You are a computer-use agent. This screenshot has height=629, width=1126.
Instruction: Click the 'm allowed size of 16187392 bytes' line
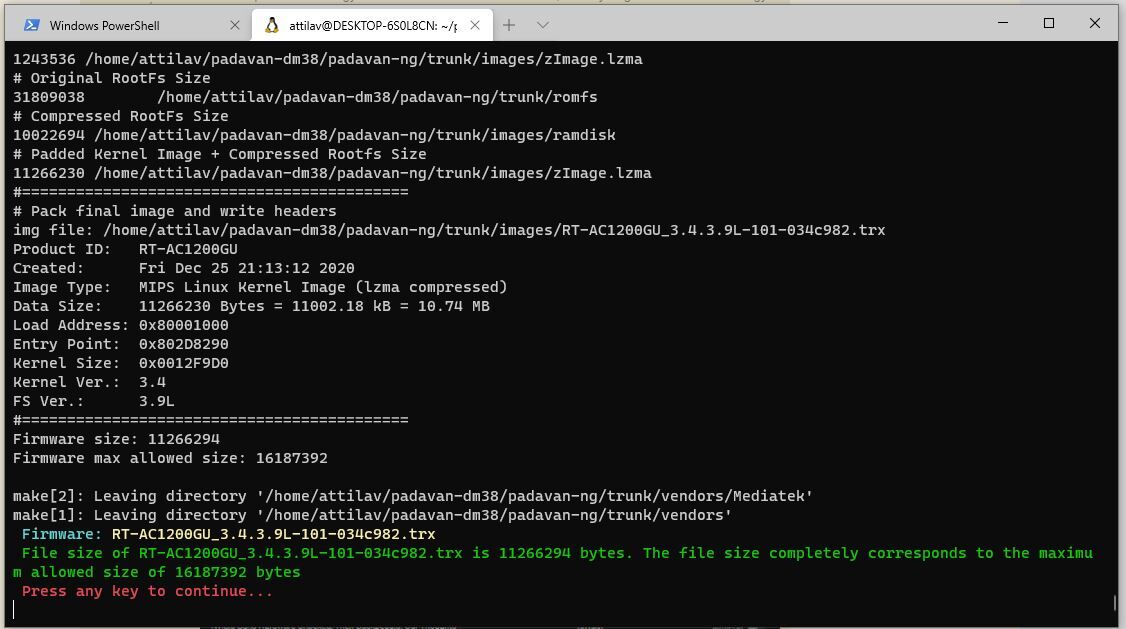(157, 572)
